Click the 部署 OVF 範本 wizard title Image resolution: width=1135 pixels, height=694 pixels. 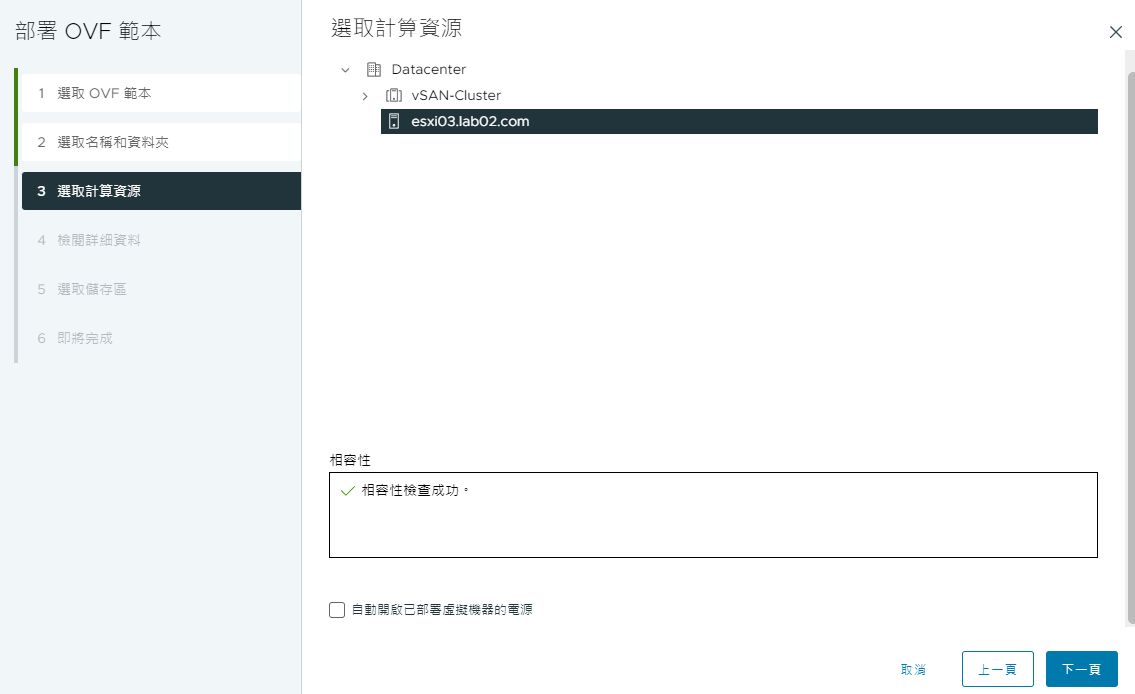[88, 31]
